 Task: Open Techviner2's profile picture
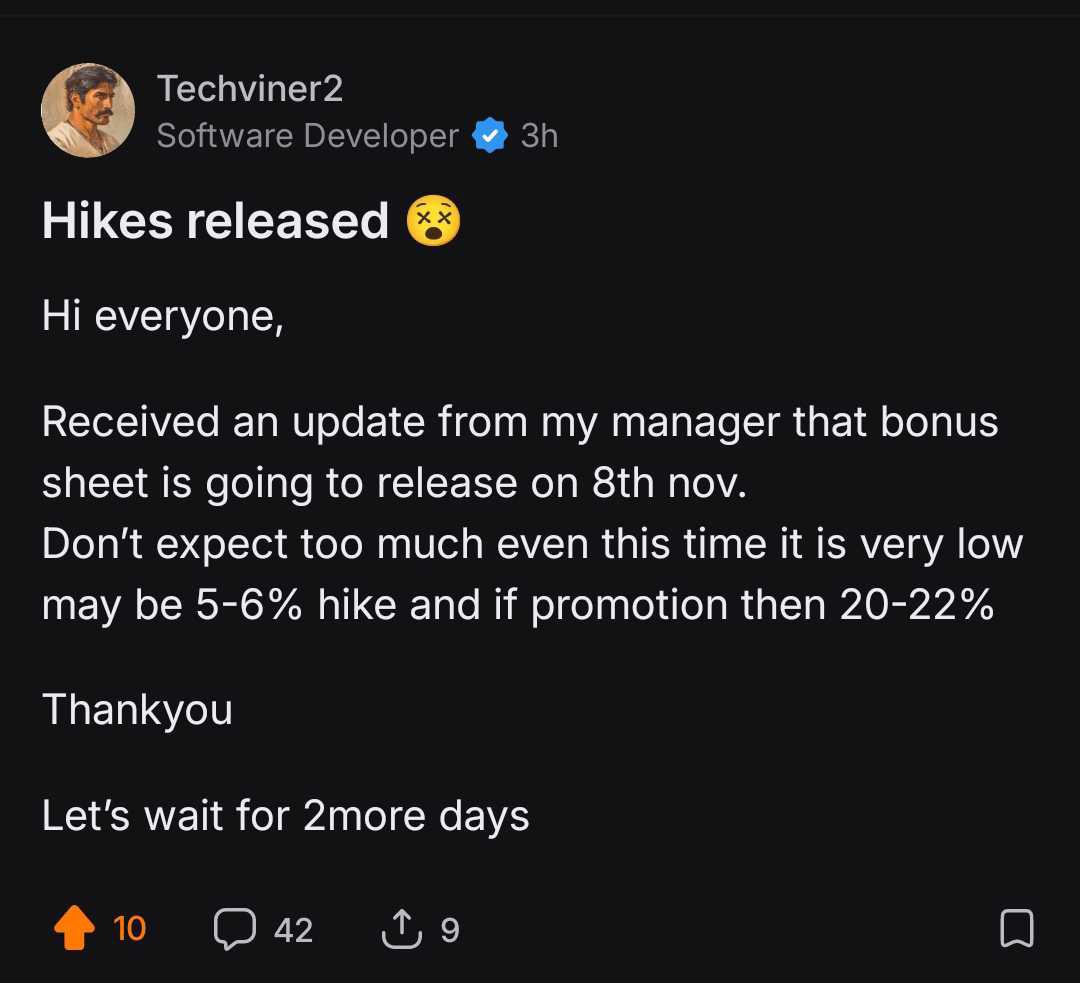(x=88, y=110)
